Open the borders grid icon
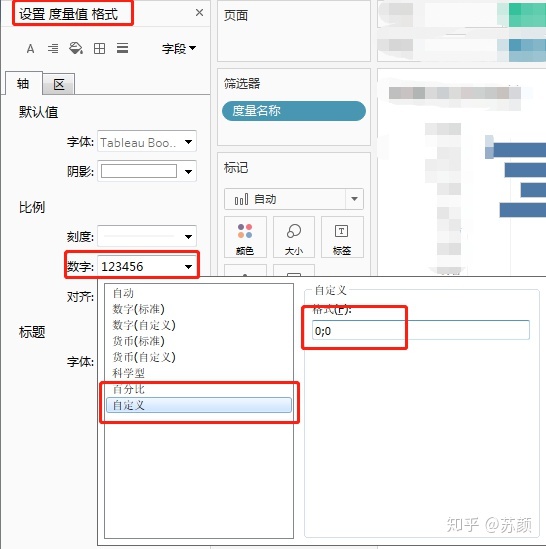The height and width of the screenshot is (549, 546). 99,48
